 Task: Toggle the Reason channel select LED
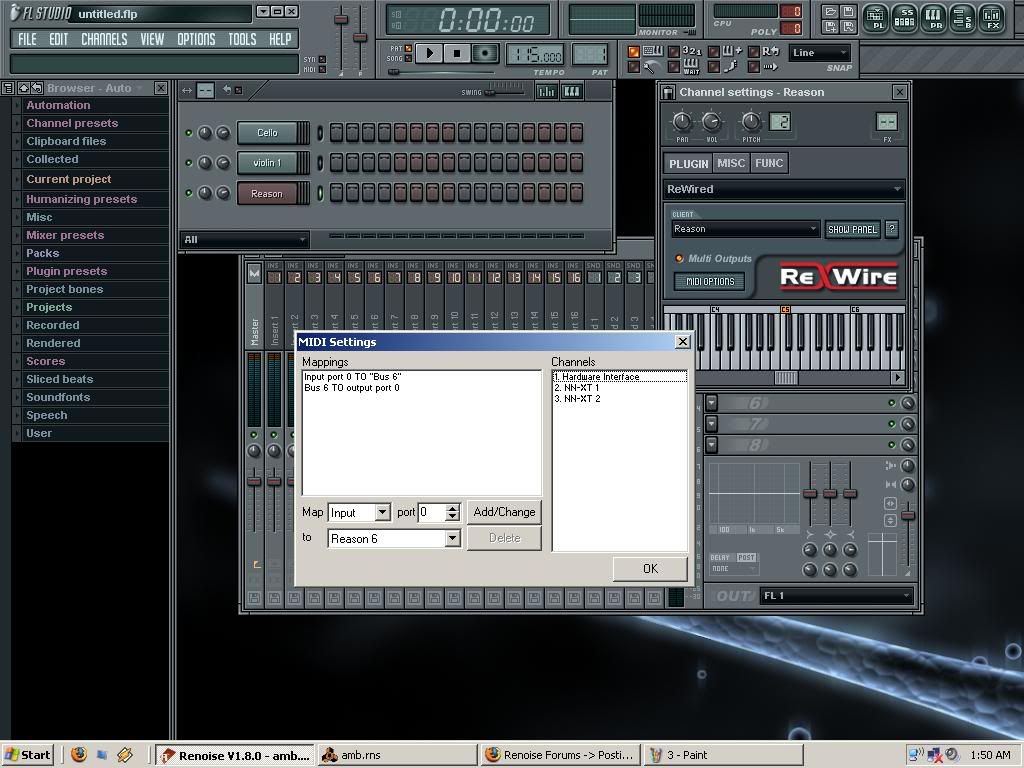(x=320, y=193)
